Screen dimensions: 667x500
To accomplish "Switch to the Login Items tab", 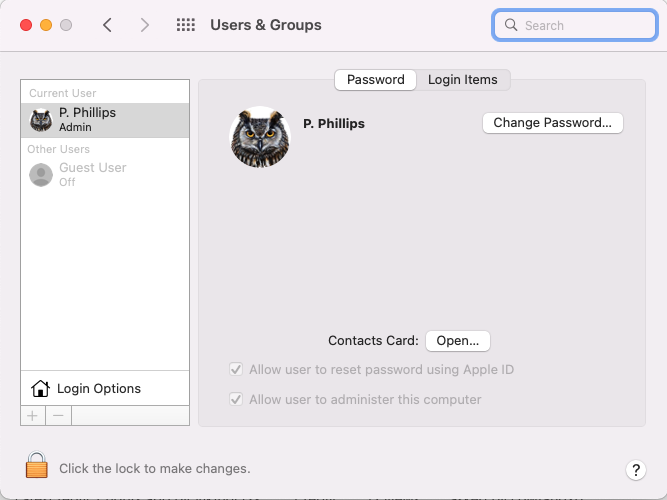I will pos(463,80).
